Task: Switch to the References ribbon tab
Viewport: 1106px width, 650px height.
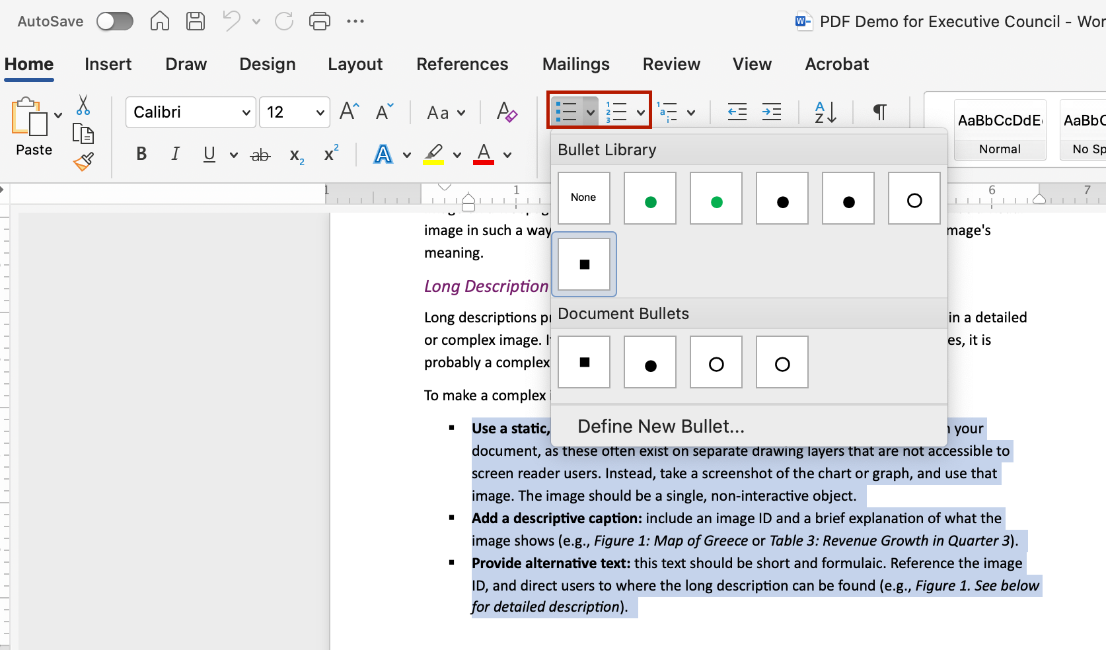Action: [462, 64]
